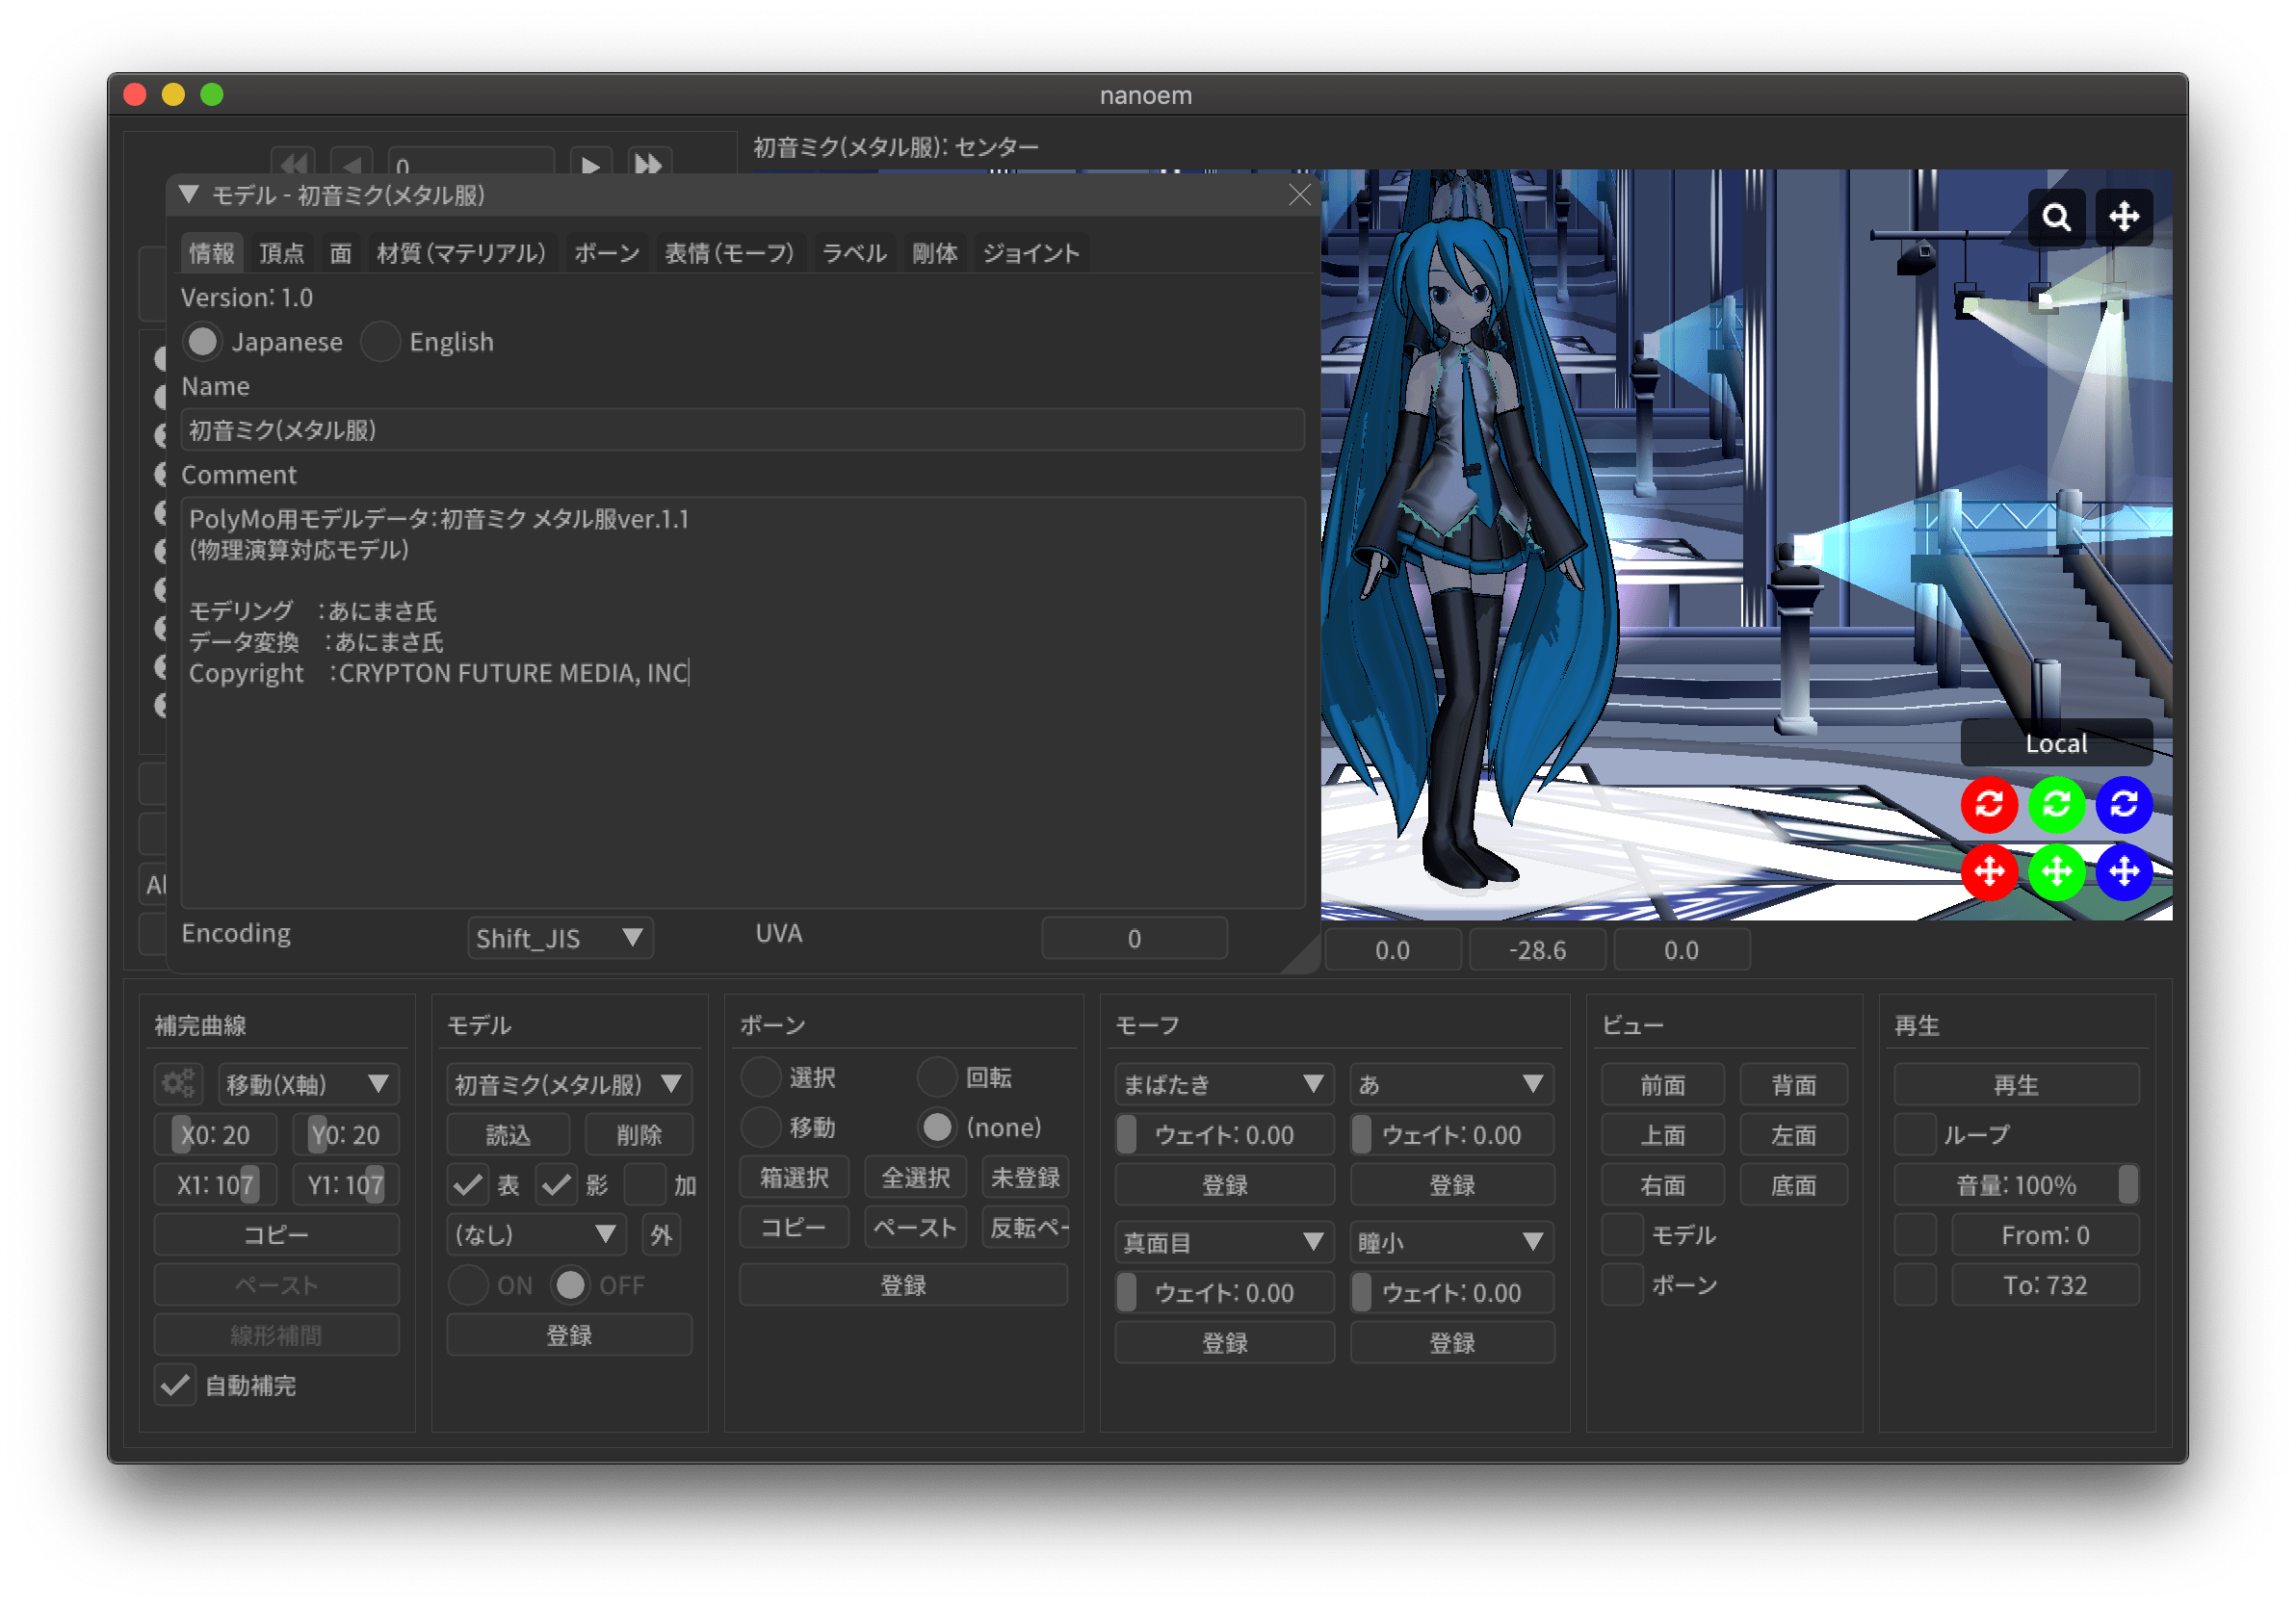Click the blue translate Z-axis icon
The width and height of the screenshot is (2296, 1606).
click(x=2123, y=872)
